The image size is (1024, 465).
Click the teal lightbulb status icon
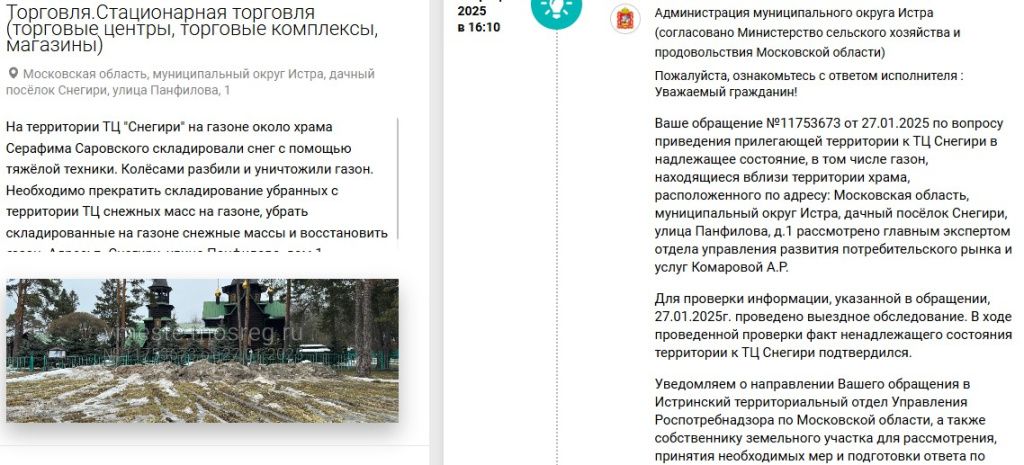tap(556, 8)
